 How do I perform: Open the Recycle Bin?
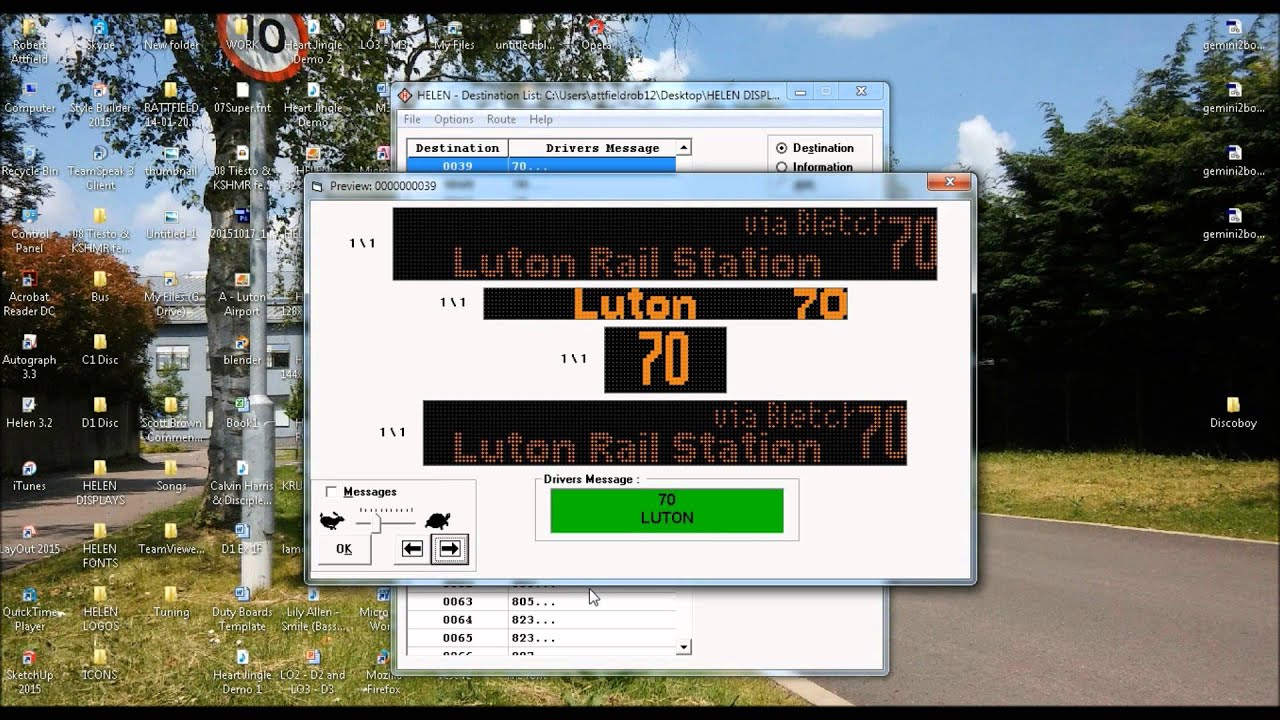pos(29,160)
